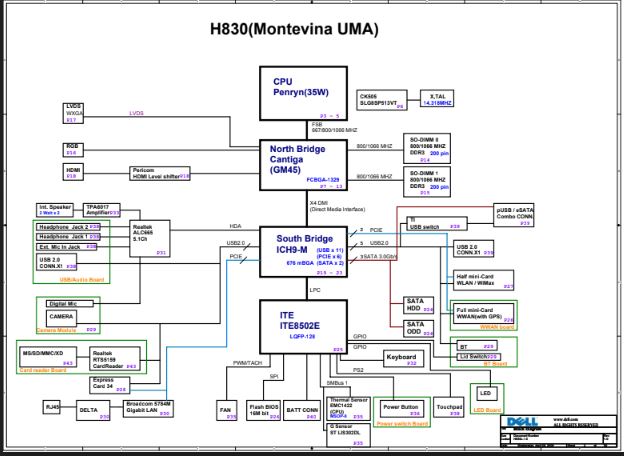Select the FAN block
Viewport: 624px width, 456px height.
[x=227, y=410]
